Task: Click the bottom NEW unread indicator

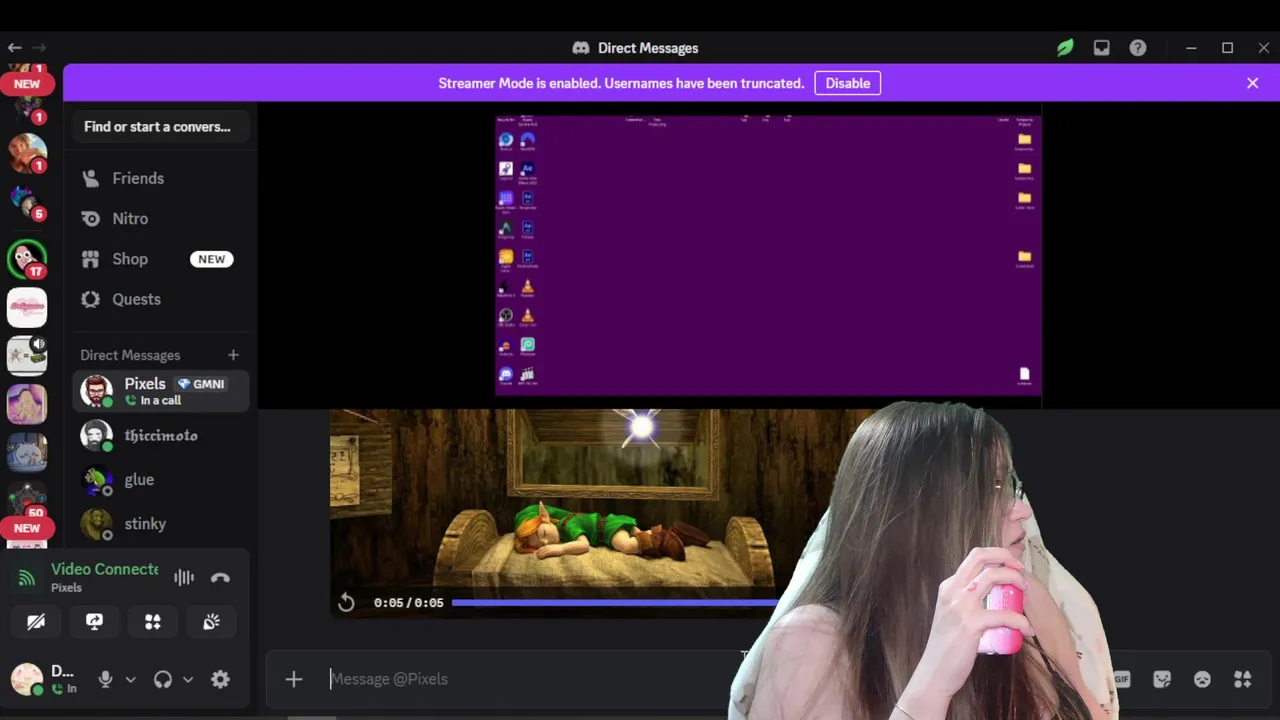Action: click(x=27, y=528)
